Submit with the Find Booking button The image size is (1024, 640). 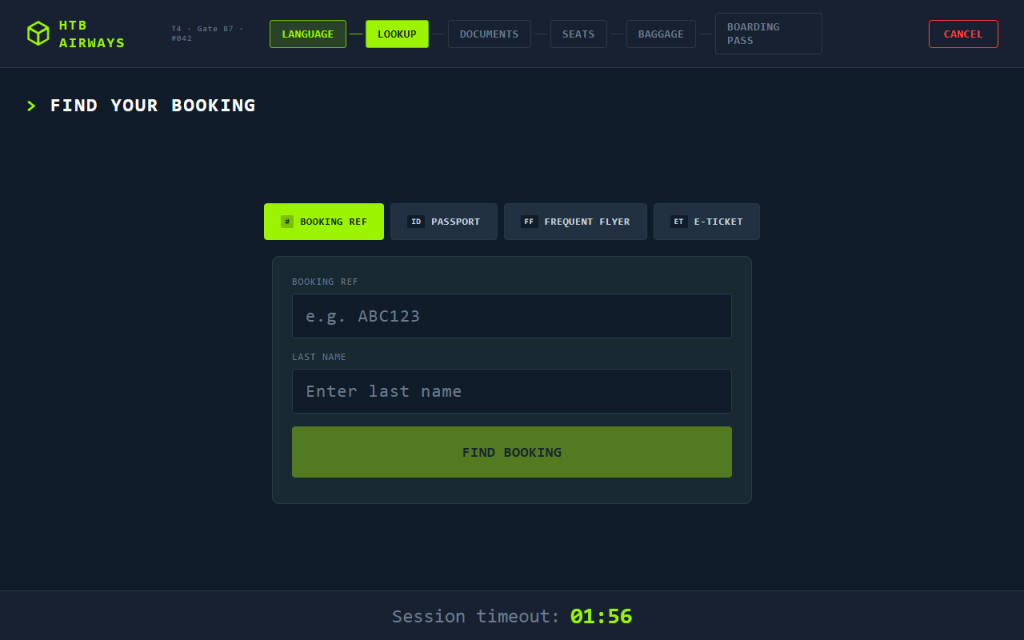coord(512,452)
